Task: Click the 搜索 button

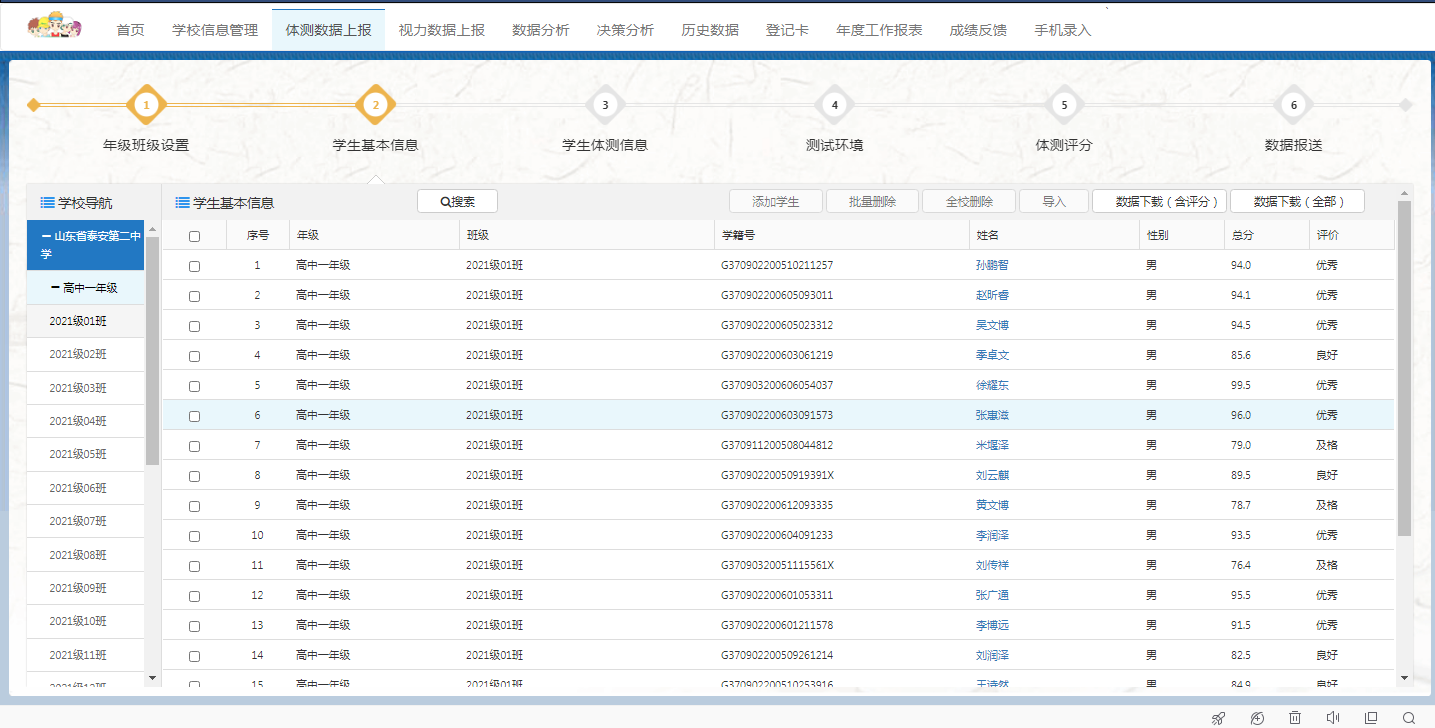Action: pyautogui.click(x=457, y=201)
